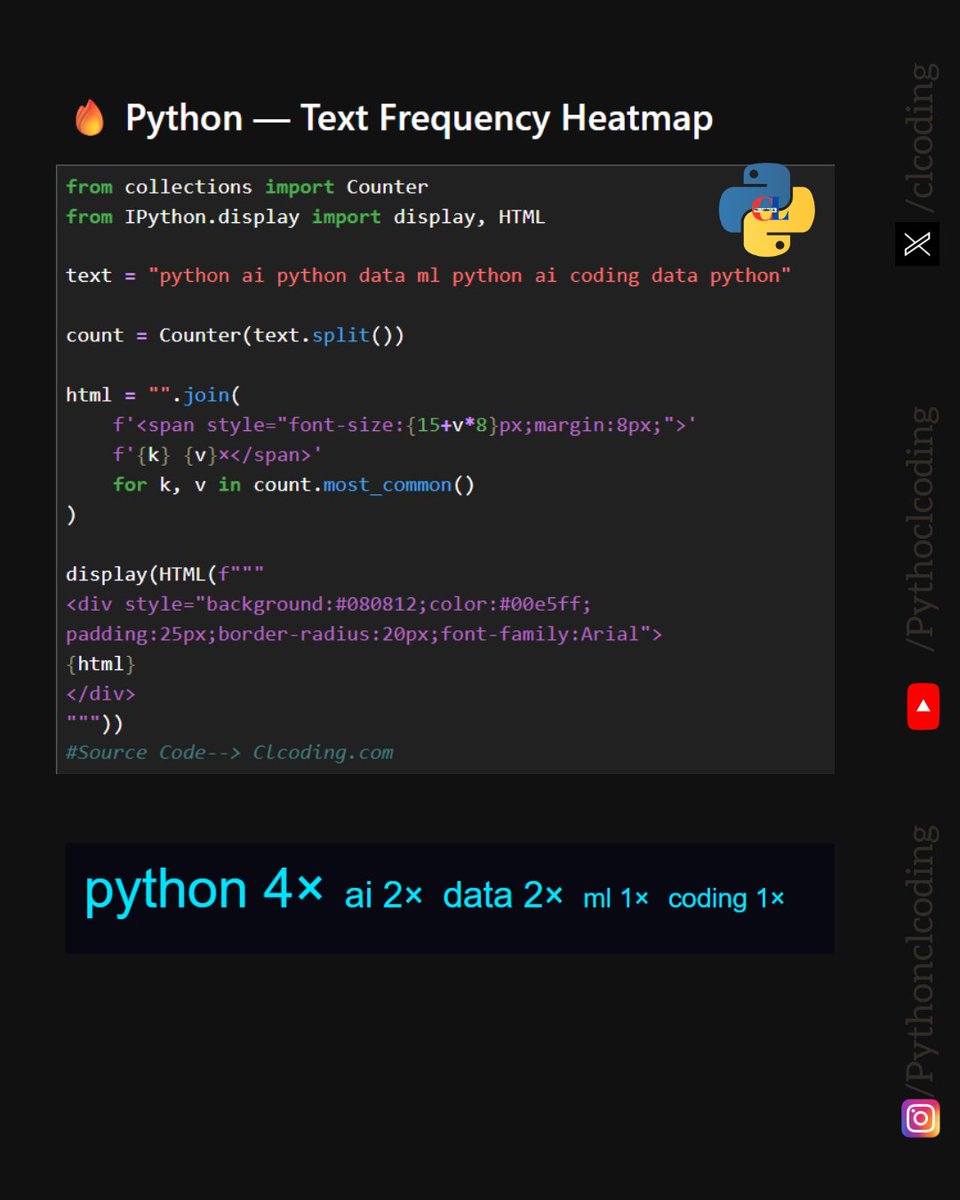
Task: Click the fire emoji beside the title
Action: click(89, 119)
